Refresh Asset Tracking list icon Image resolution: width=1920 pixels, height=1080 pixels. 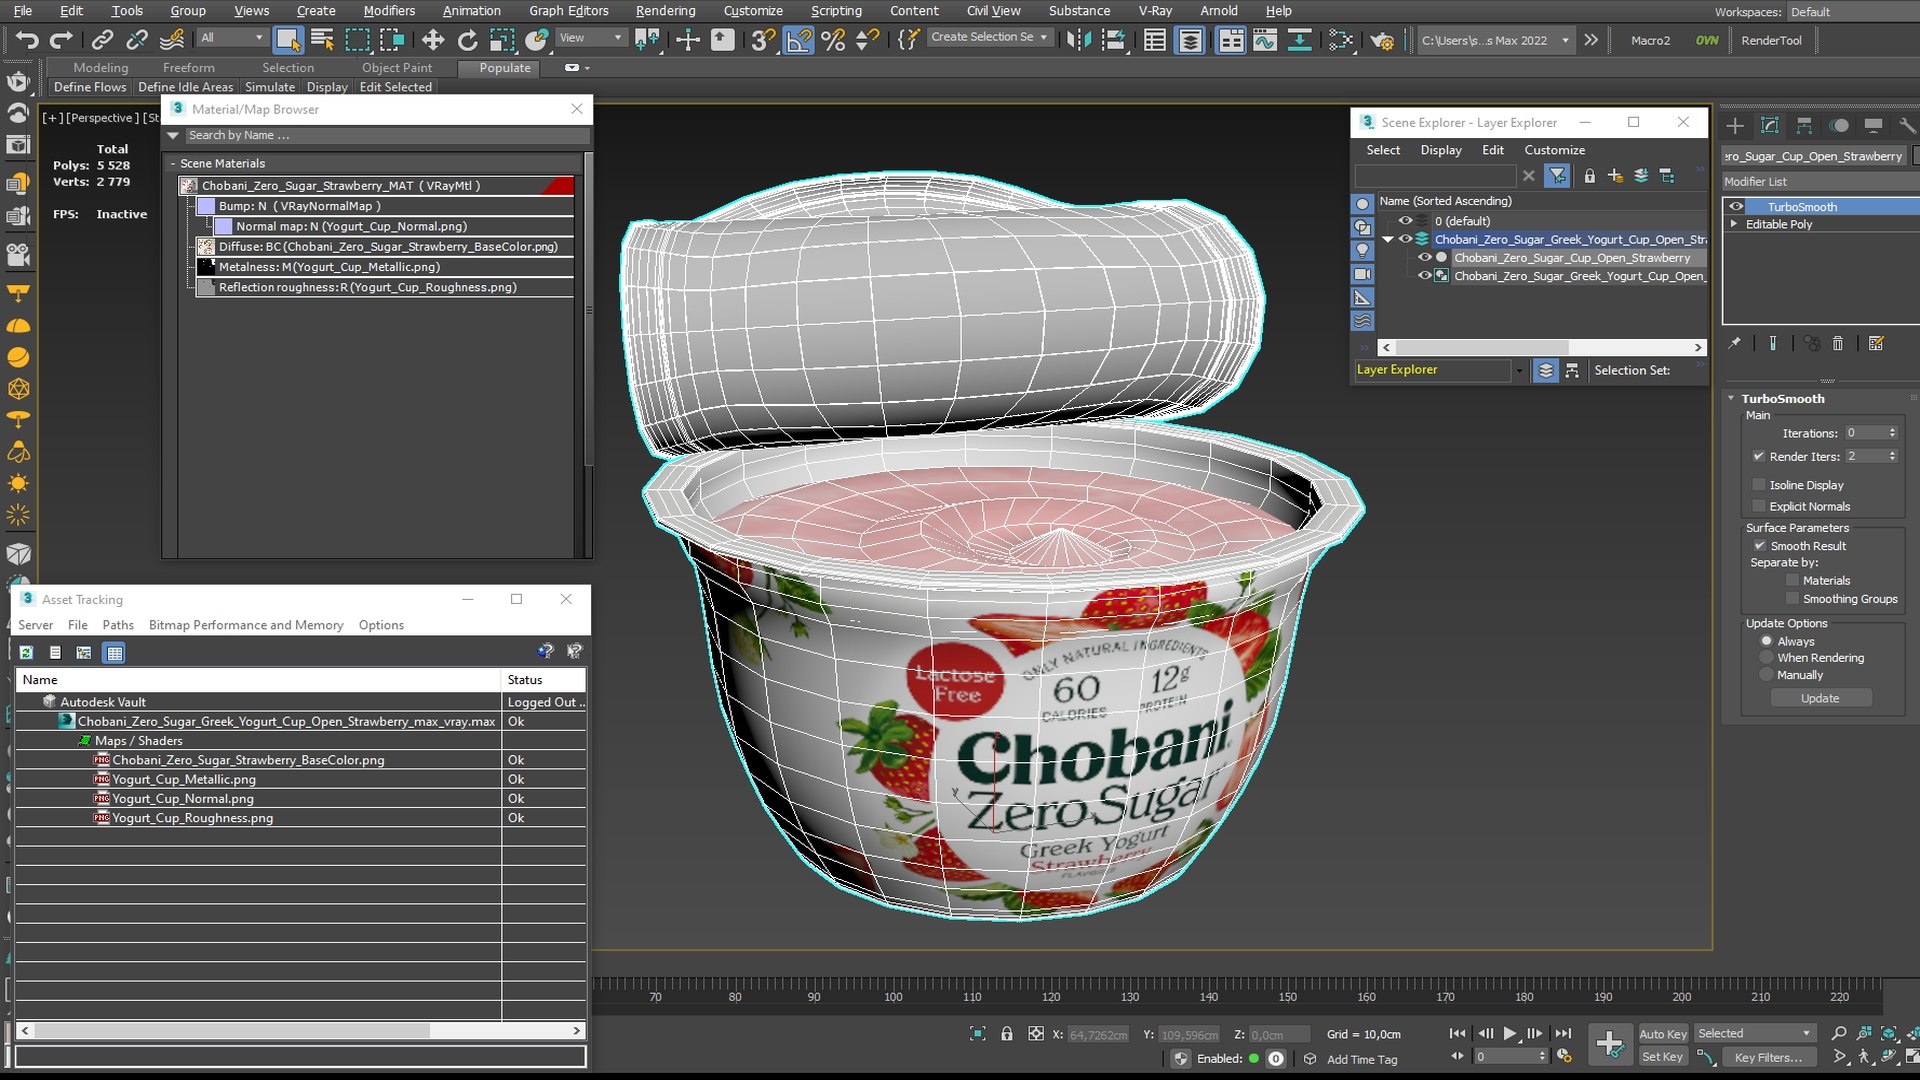pos(26,652)
